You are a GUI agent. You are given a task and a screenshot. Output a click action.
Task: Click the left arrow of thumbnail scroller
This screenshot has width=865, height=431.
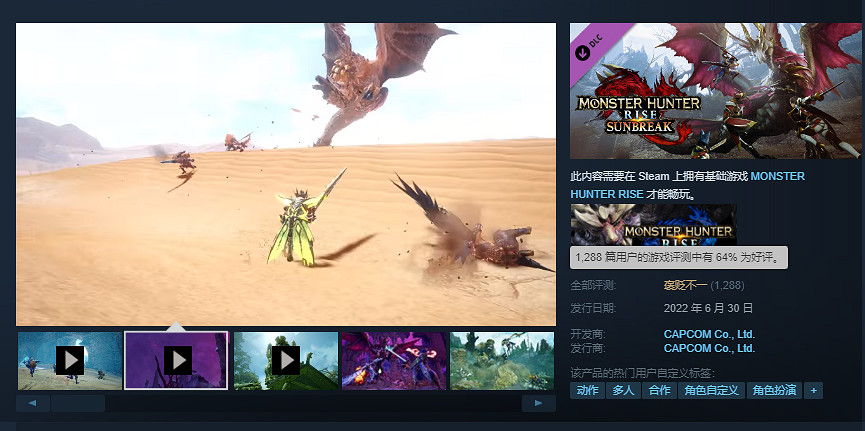coord(33,403)
